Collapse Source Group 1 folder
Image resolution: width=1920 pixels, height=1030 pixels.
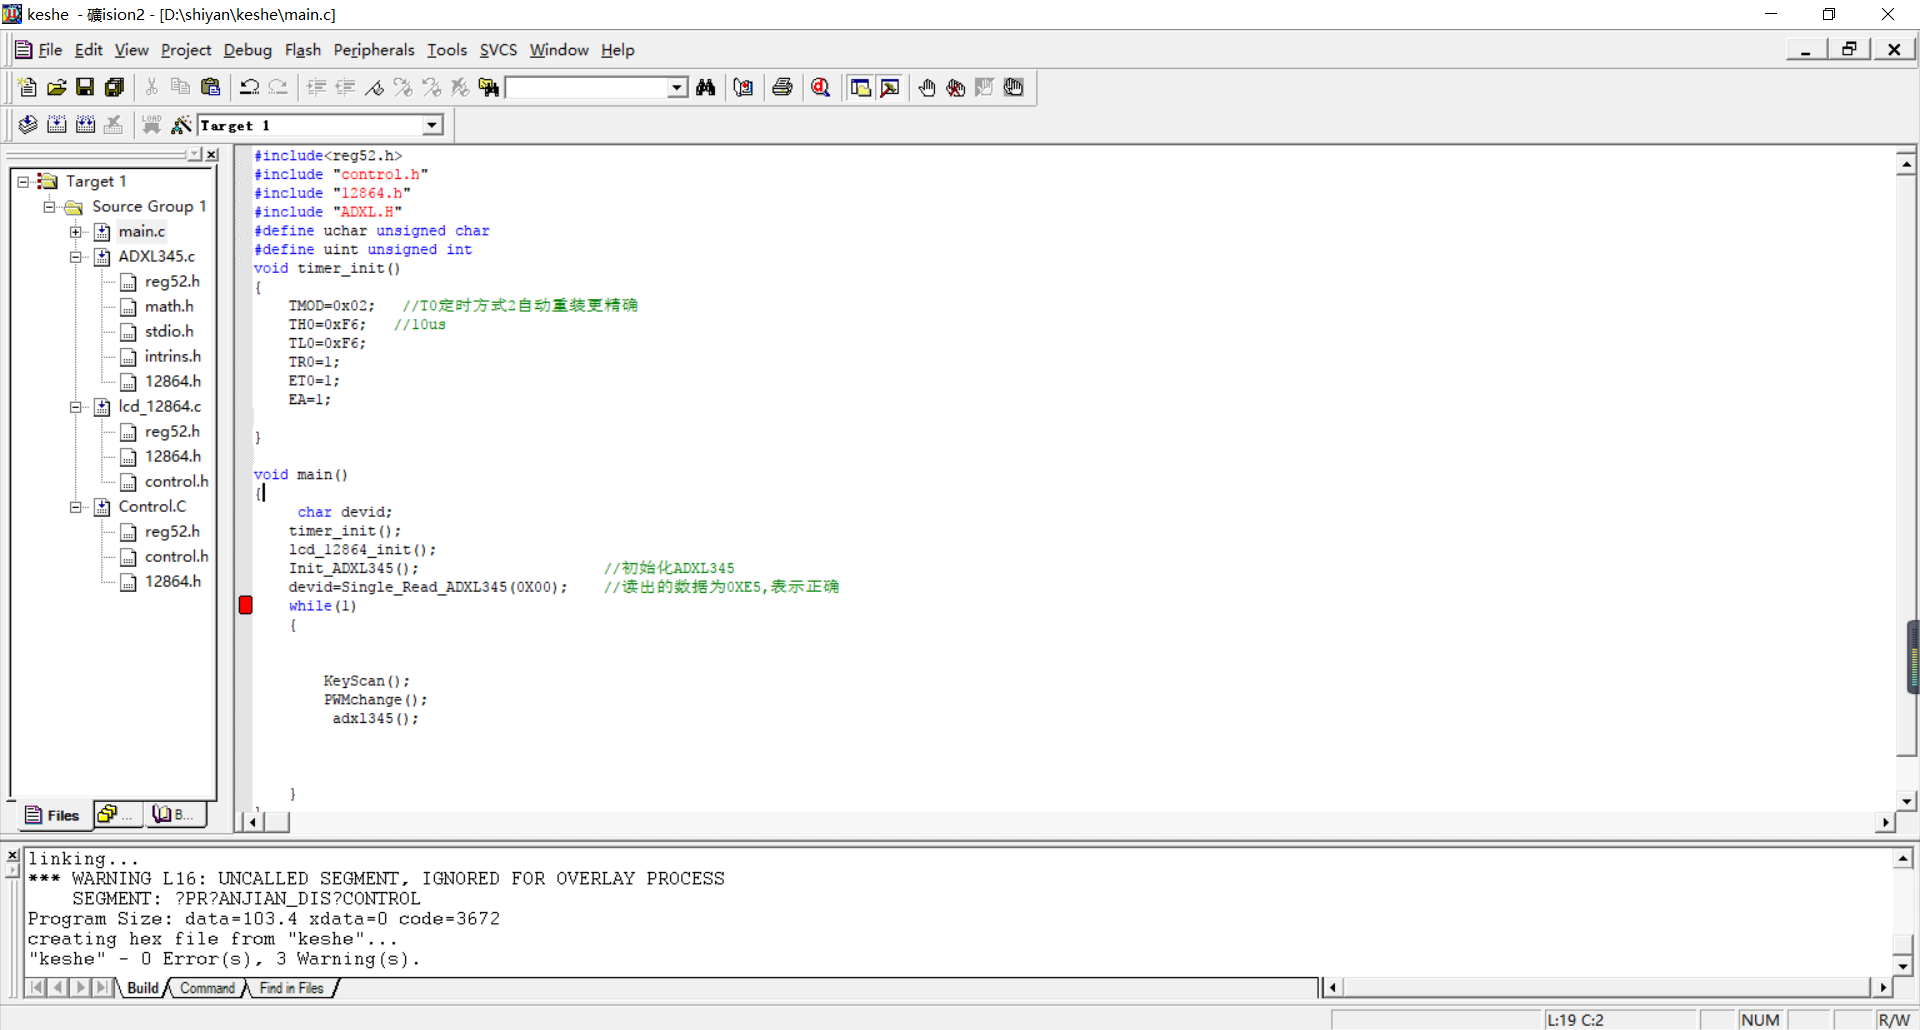(49, 207)
